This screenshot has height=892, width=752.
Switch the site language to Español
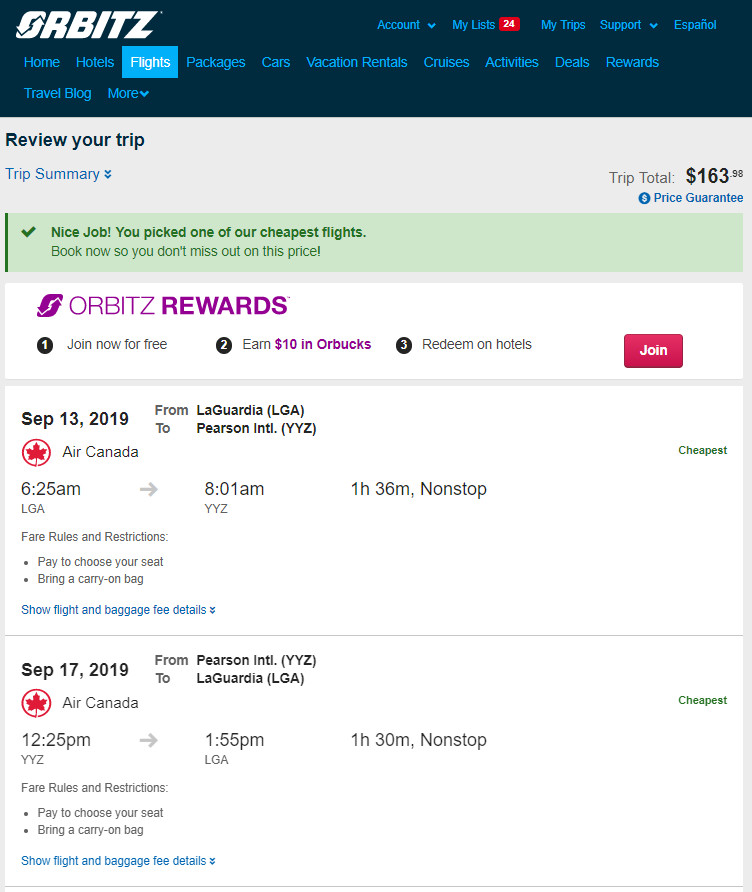(x=695, y=25)
